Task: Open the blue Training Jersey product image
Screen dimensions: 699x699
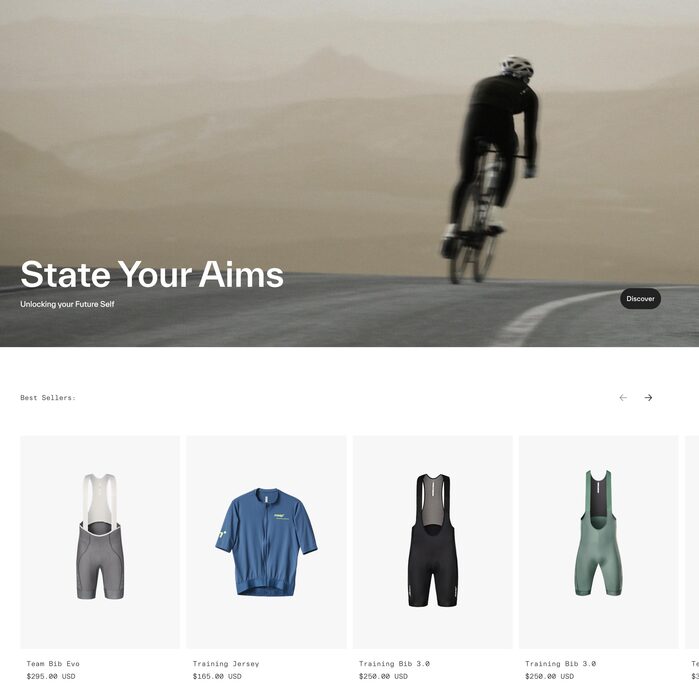Action: (x=266, y=542)
